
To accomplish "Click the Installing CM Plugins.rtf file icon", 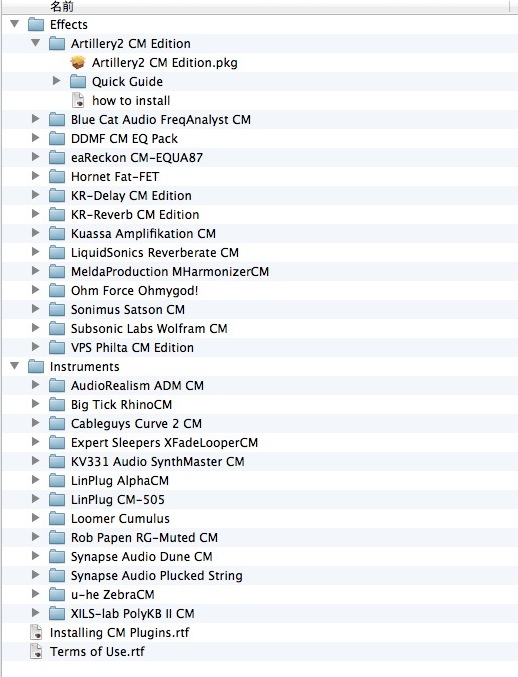I will [x=36, y=633].
